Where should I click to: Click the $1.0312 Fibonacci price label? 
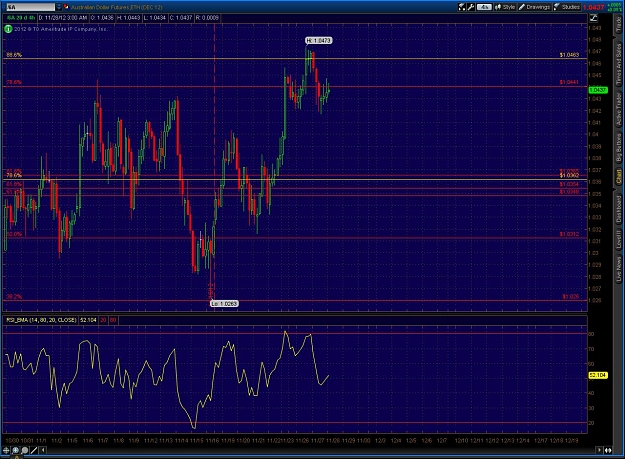pyautogui.click(x=569, y=234)
